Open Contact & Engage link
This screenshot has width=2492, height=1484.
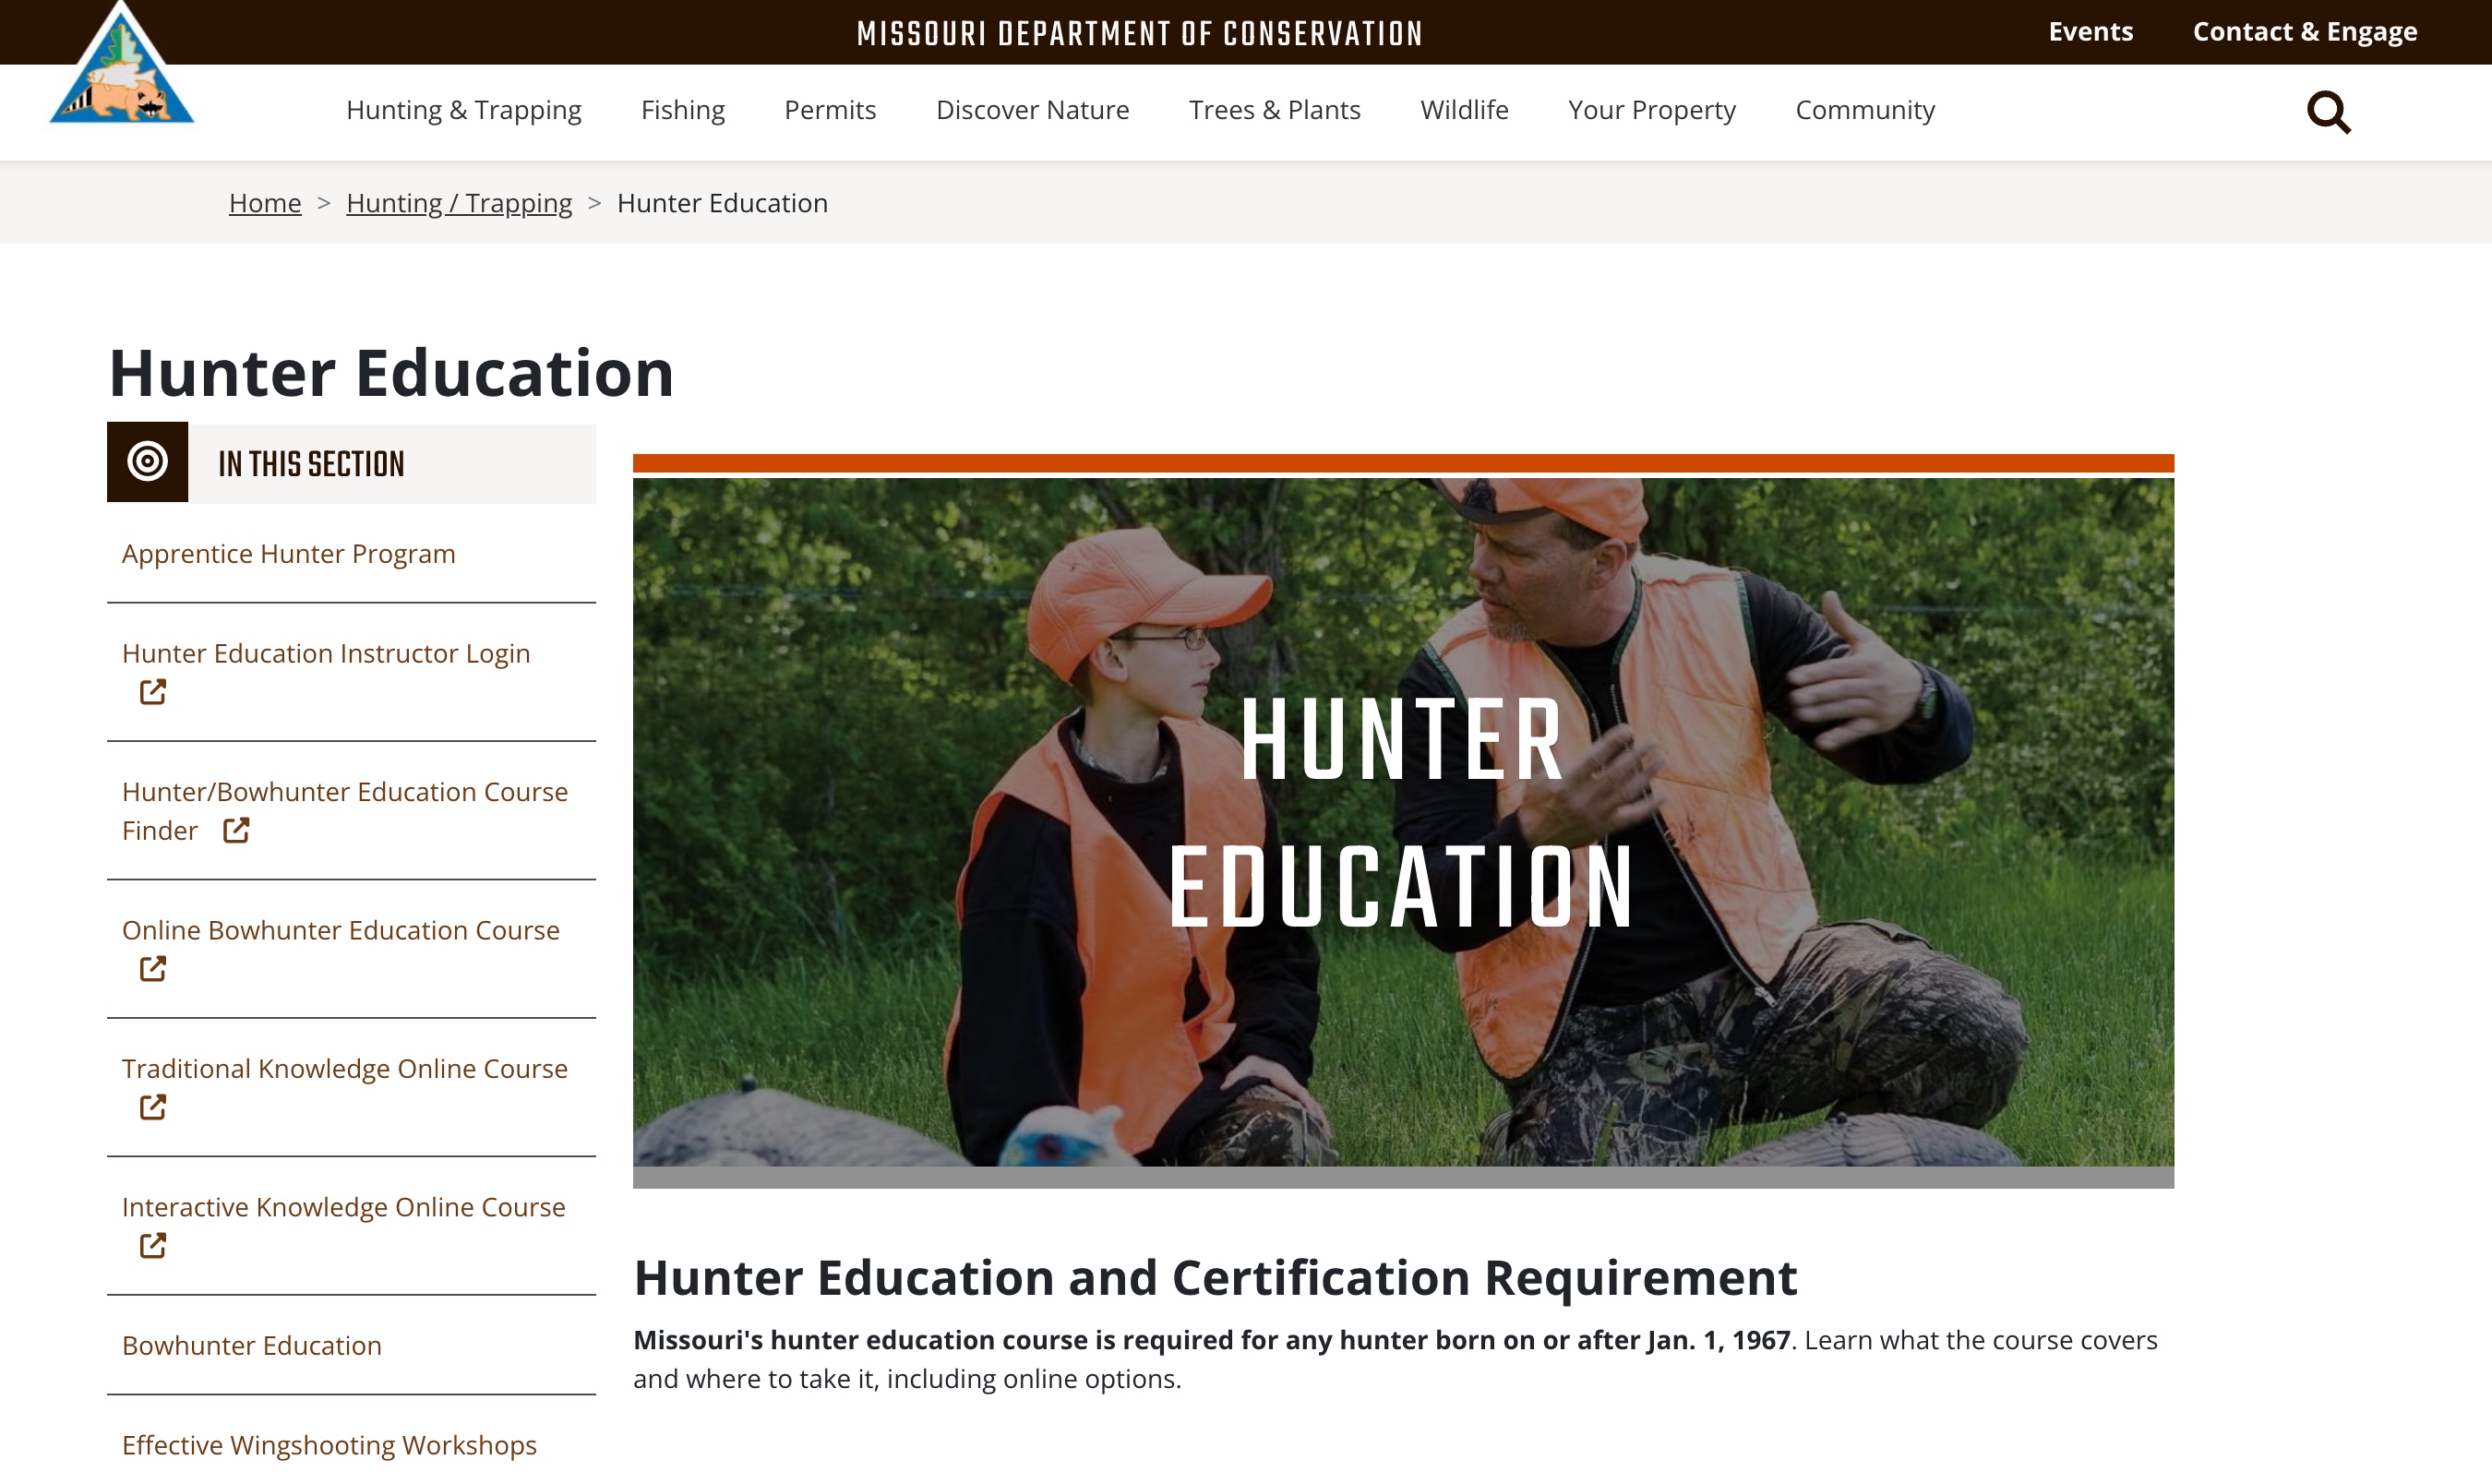tap(2304, 32)
